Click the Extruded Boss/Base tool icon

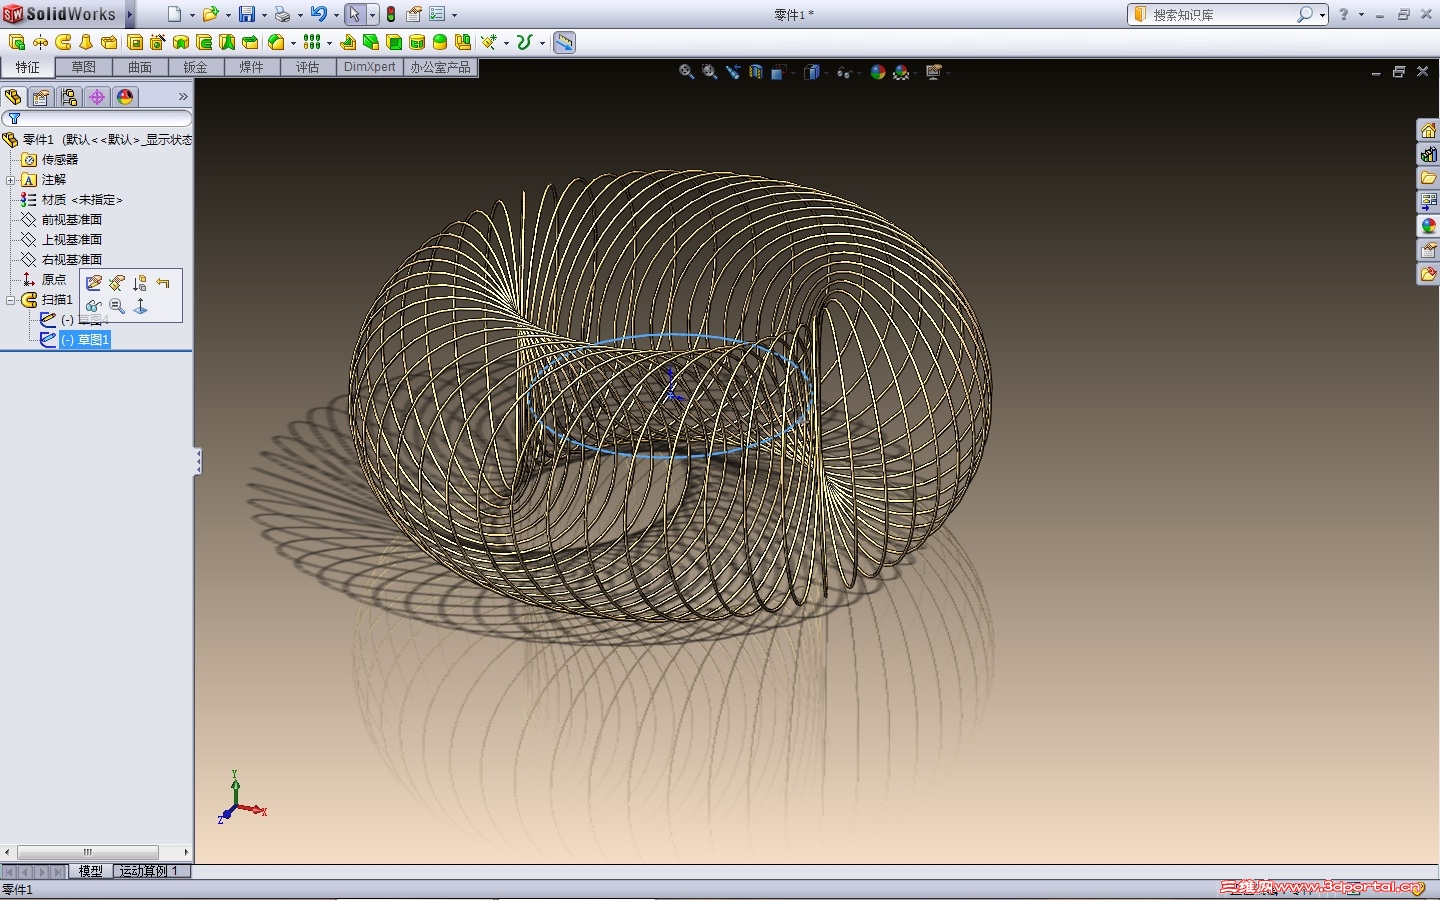click(x=17, y=42)
